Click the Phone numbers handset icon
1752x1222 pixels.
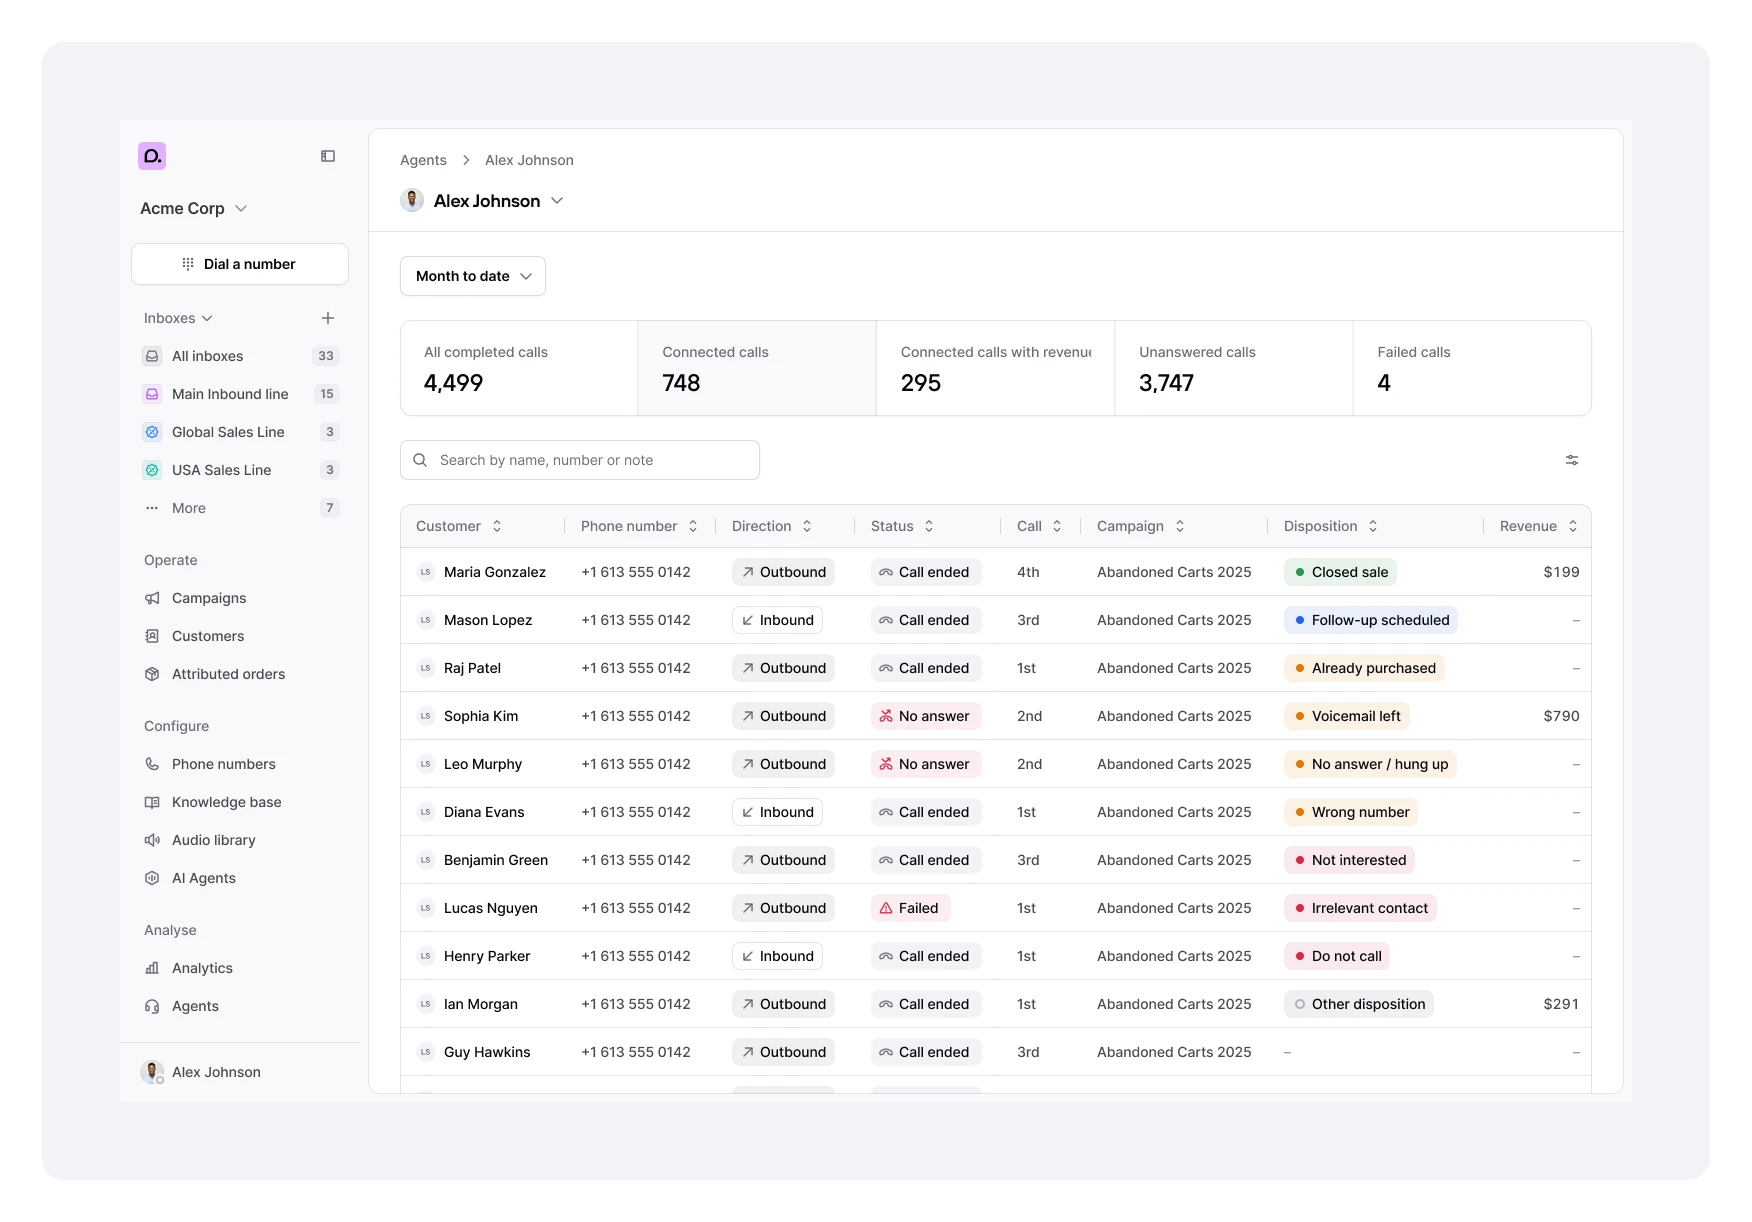click(x=152, y=764)
